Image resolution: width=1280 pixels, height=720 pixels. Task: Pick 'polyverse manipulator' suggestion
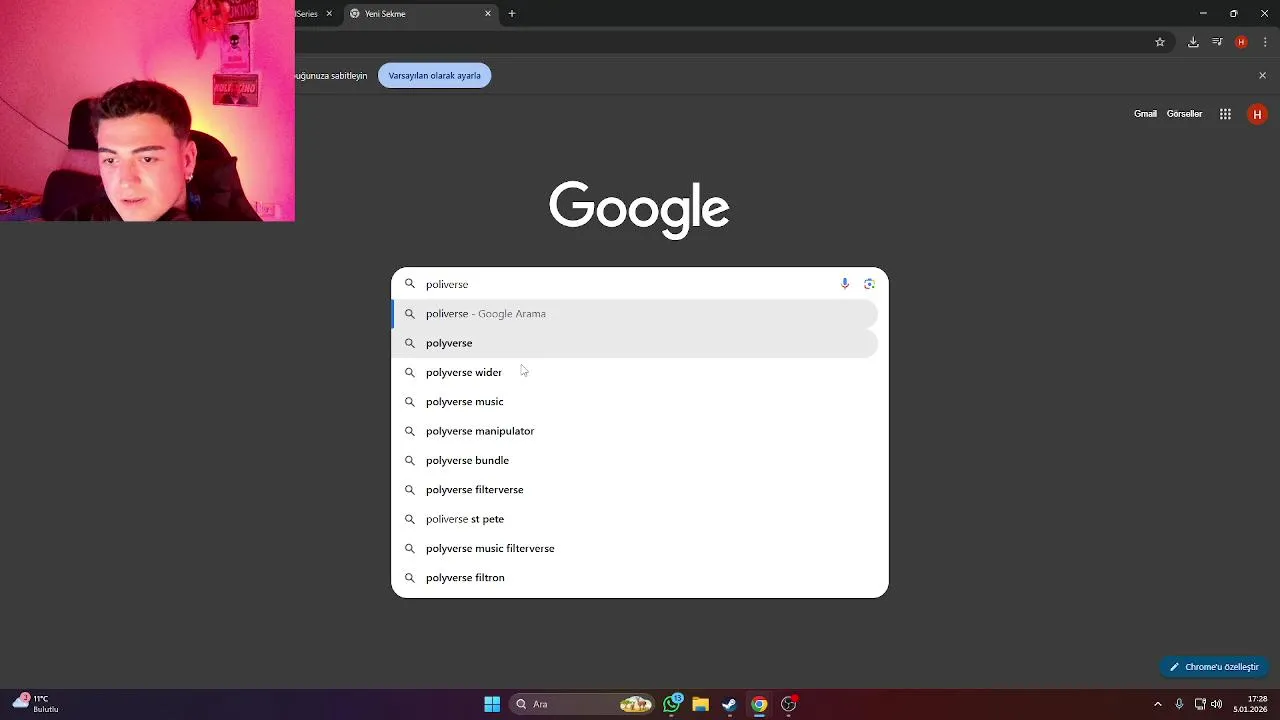tap(636, 431)
